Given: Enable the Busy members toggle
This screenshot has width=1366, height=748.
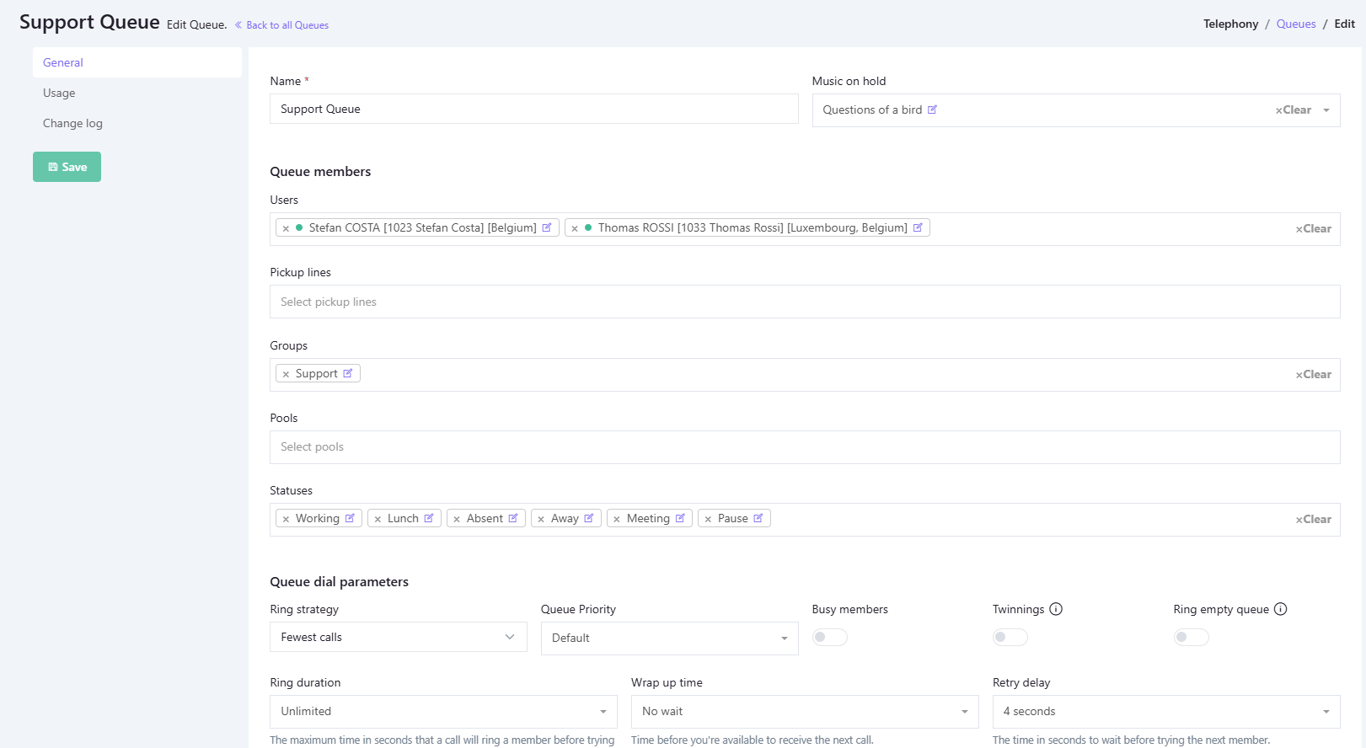Looking at the screenshot, I should pos(830,637).
